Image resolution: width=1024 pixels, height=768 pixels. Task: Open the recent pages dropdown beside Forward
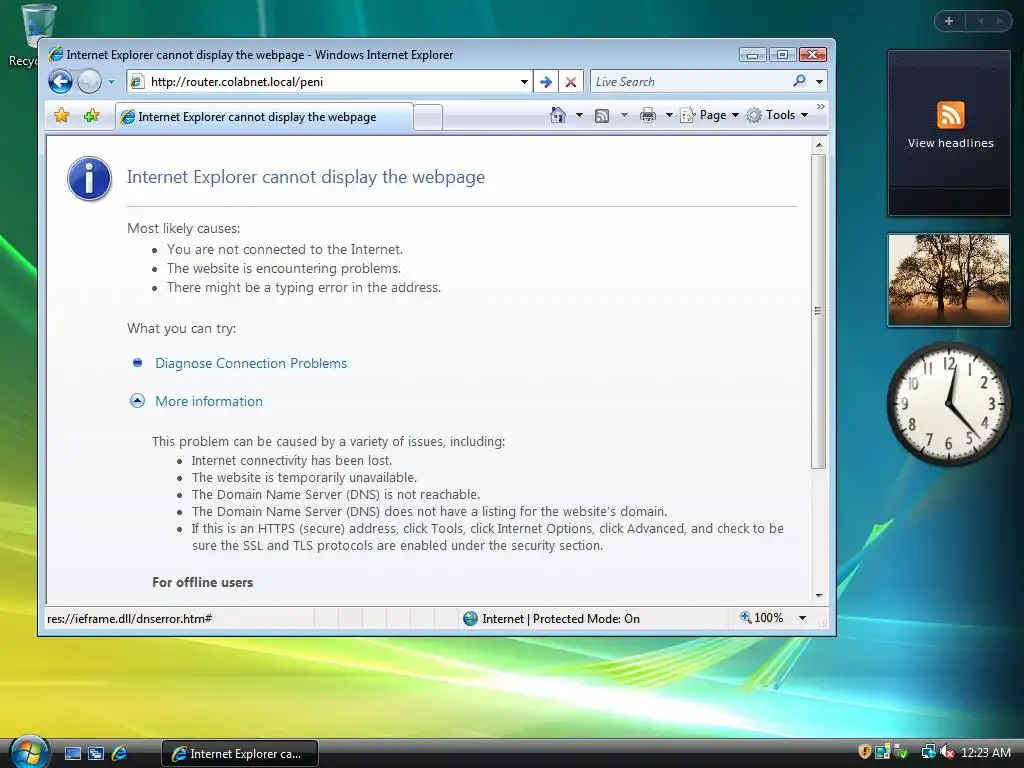(x=111, y=82)
